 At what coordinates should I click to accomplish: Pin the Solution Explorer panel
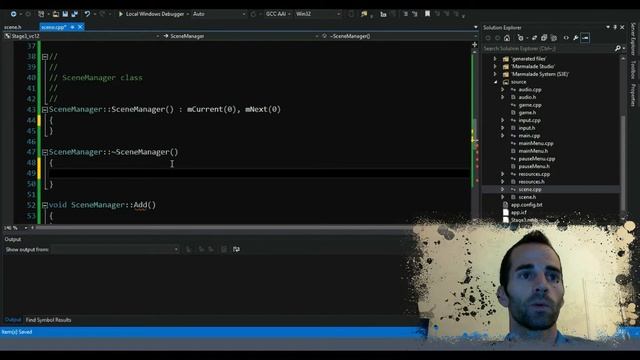coord(615,27)
